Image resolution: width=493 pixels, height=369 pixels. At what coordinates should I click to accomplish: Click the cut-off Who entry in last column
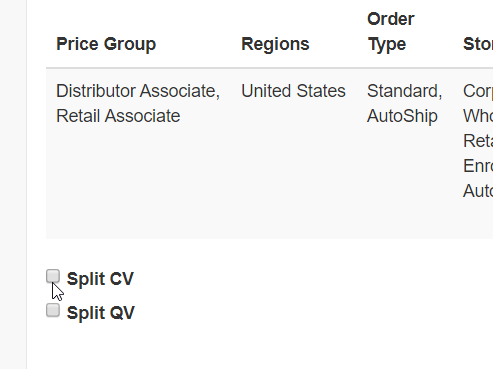(x=478, y=116)
